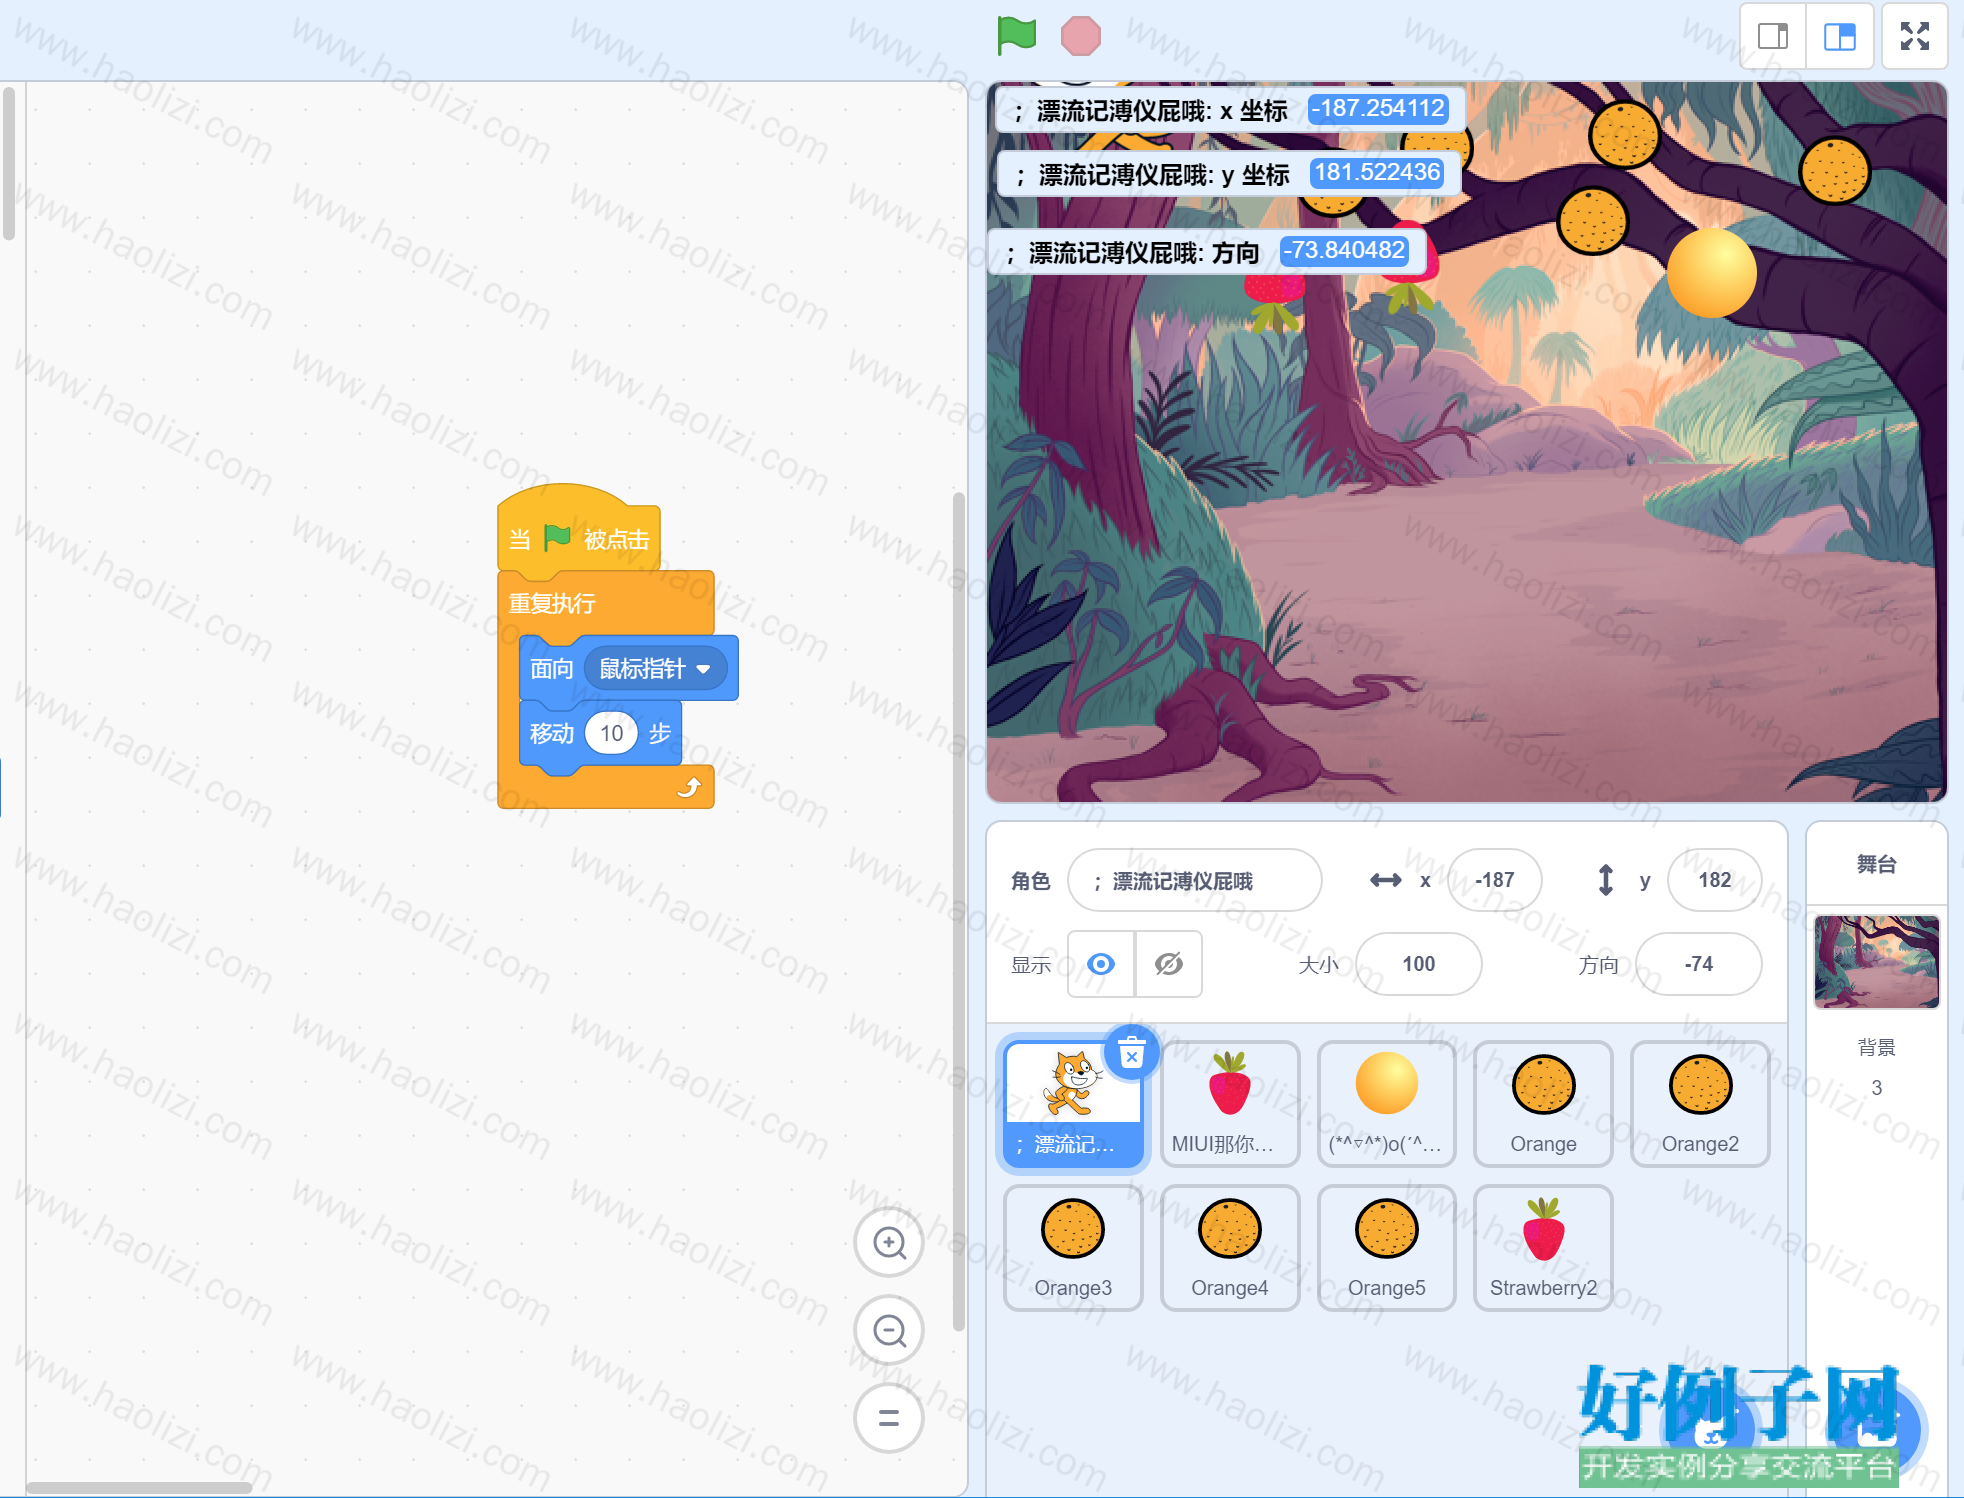This screenshot has width=1964, height=1498.
Task: Click the green flag to start
Action: pos(1017,36)
